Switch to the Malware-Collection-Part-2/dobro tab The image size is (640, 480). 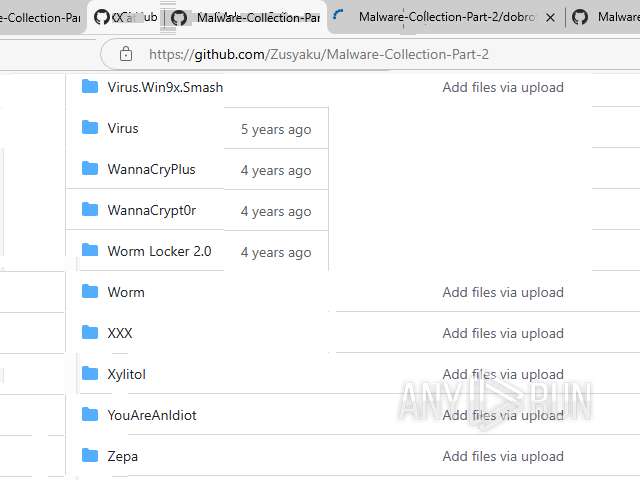tap(446, 17)
